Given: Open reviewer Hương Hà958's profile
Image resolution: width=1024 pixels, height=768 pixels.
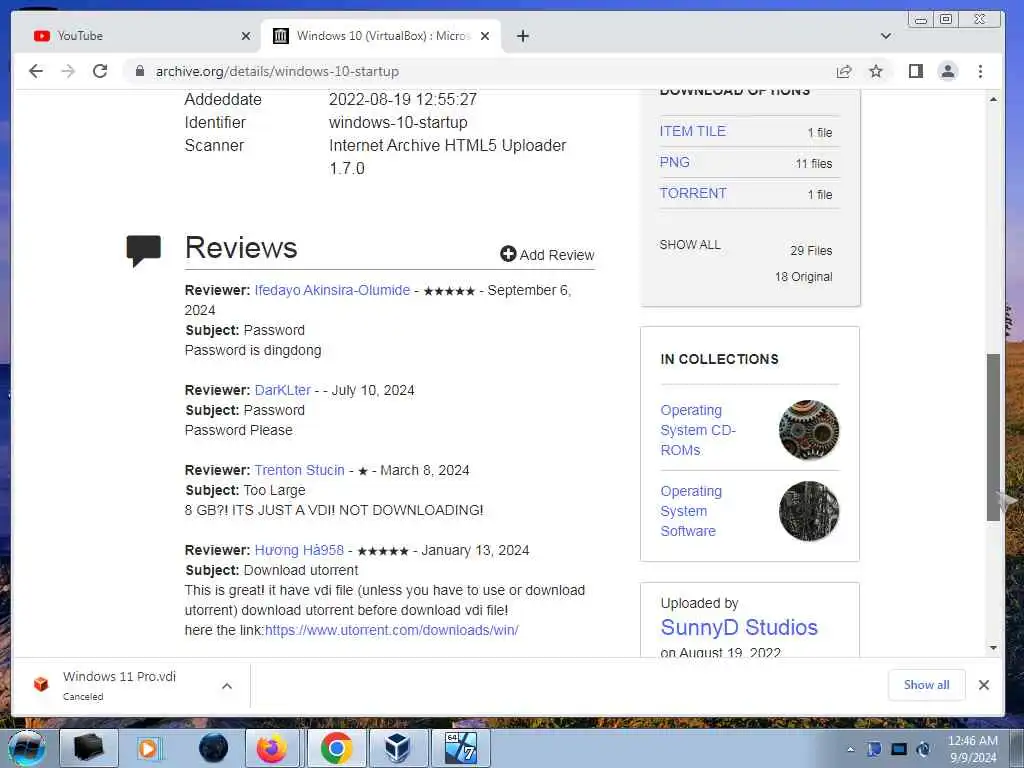Looking at the screenshot, I should pos(299,550).
